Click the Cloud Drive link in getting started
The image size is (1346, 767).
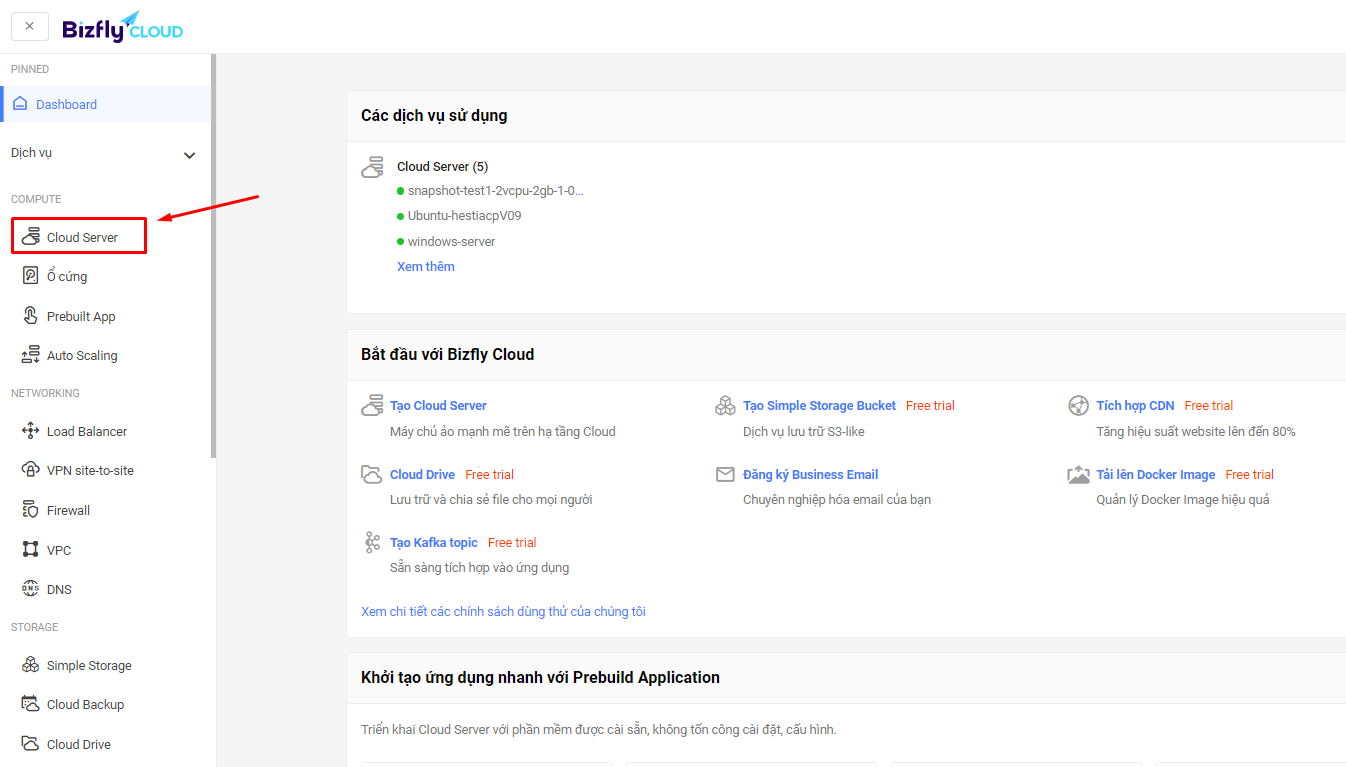click(x=422, y=474)
